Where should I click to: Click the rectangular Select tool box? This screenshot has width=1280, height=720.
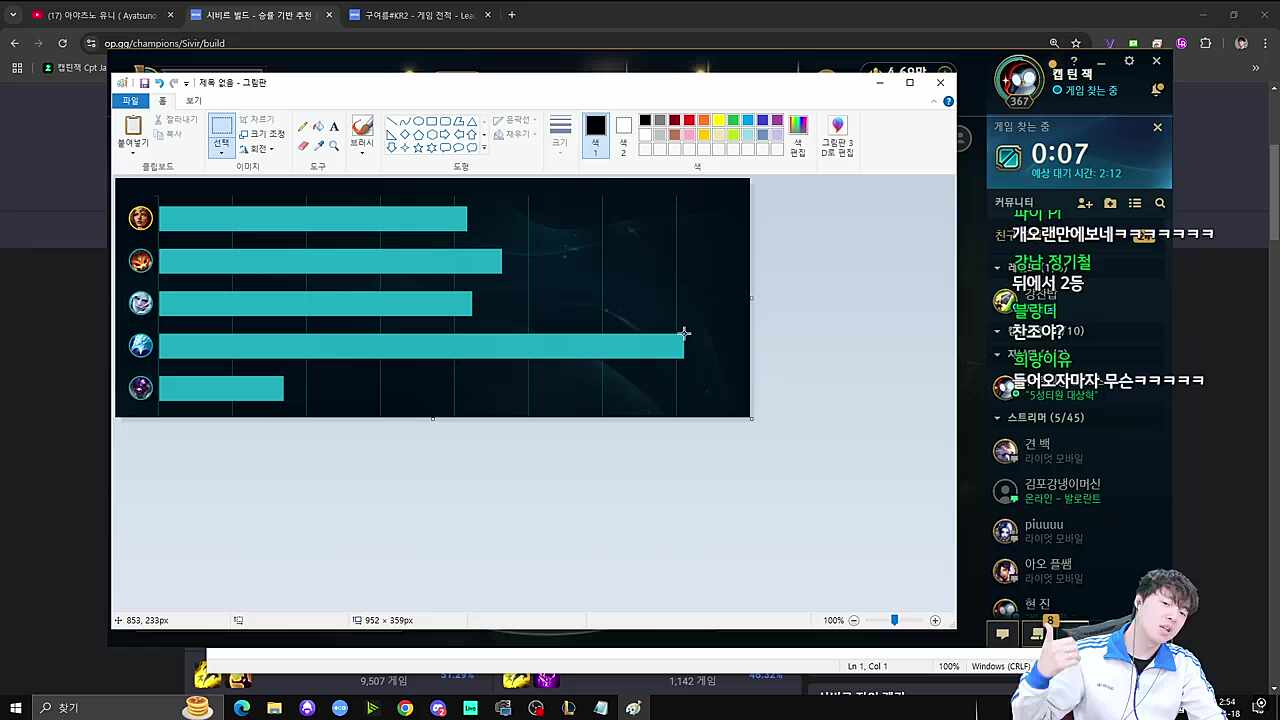pyautogui.click(x=221, y=126)
